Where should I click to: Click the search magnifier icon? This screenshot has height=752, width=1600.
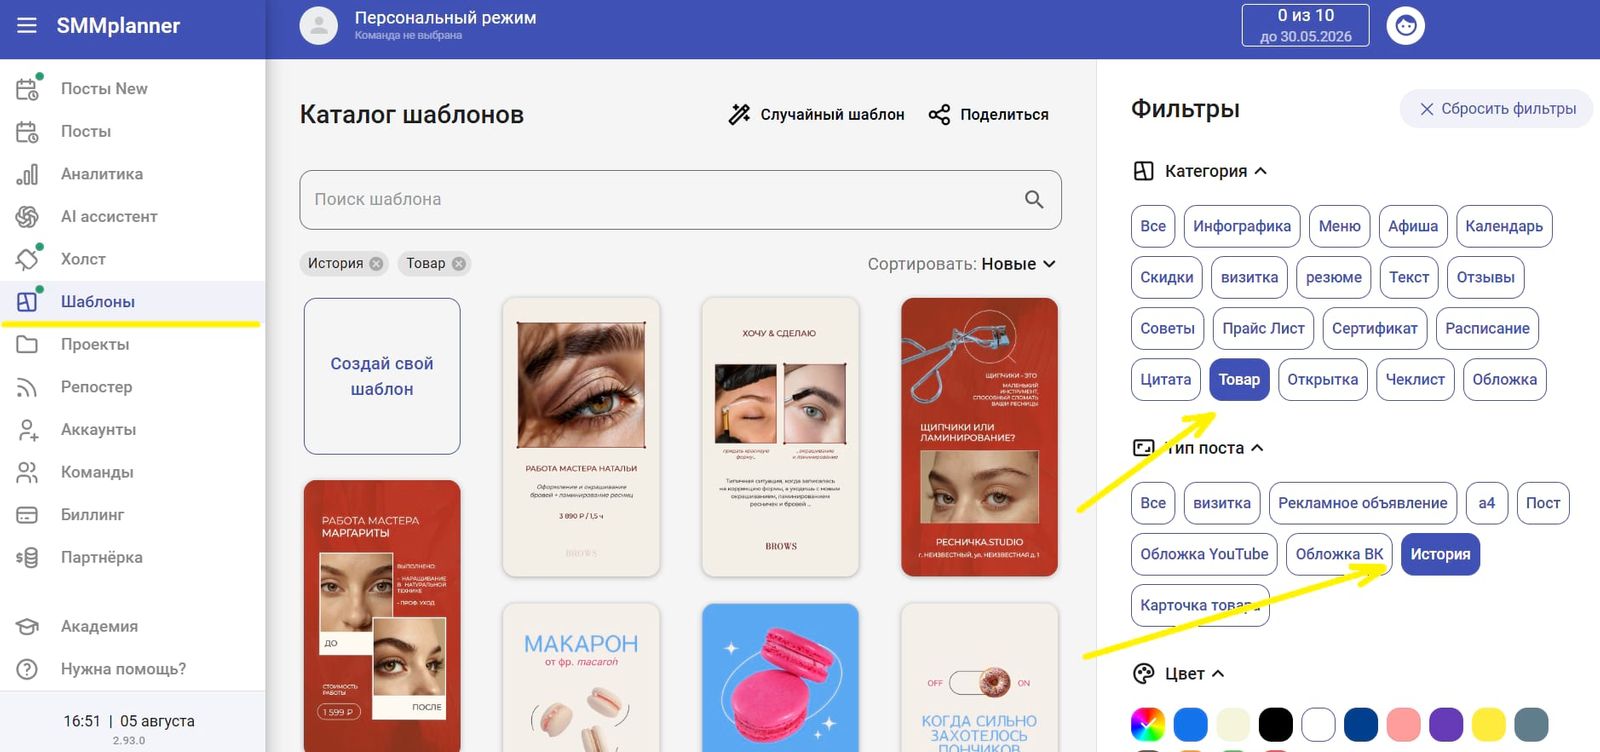point(1034,200)
